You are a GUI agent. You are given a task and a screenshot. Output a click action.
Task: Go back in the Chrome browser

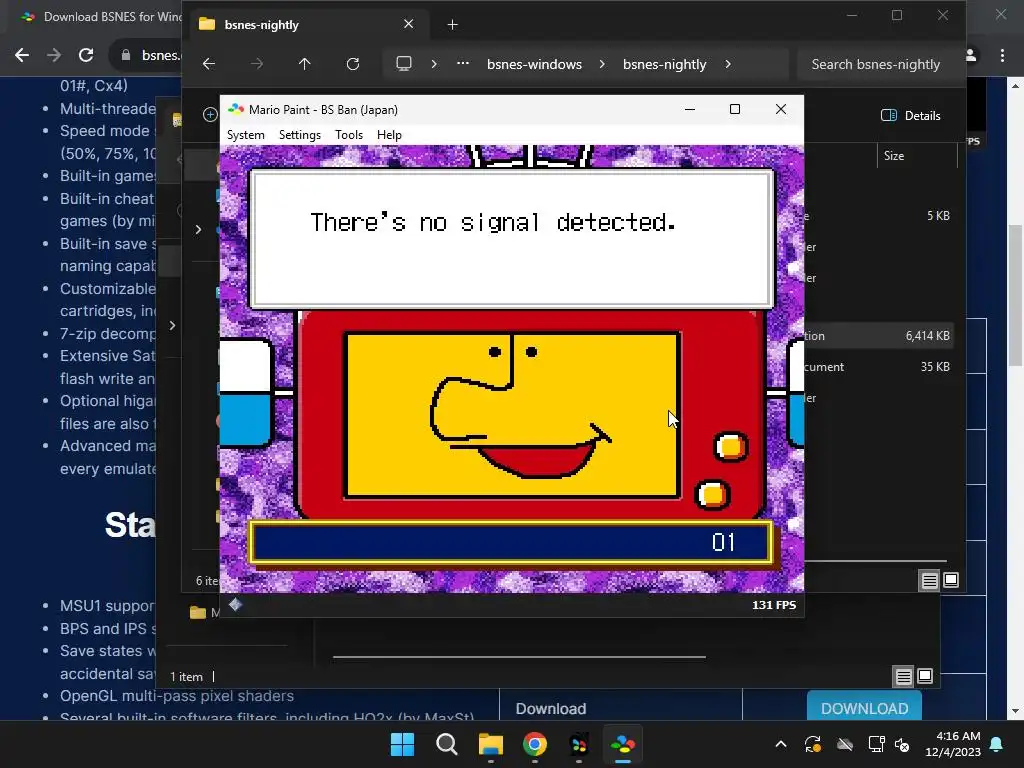pyautogui.click(x=22, y=56)
